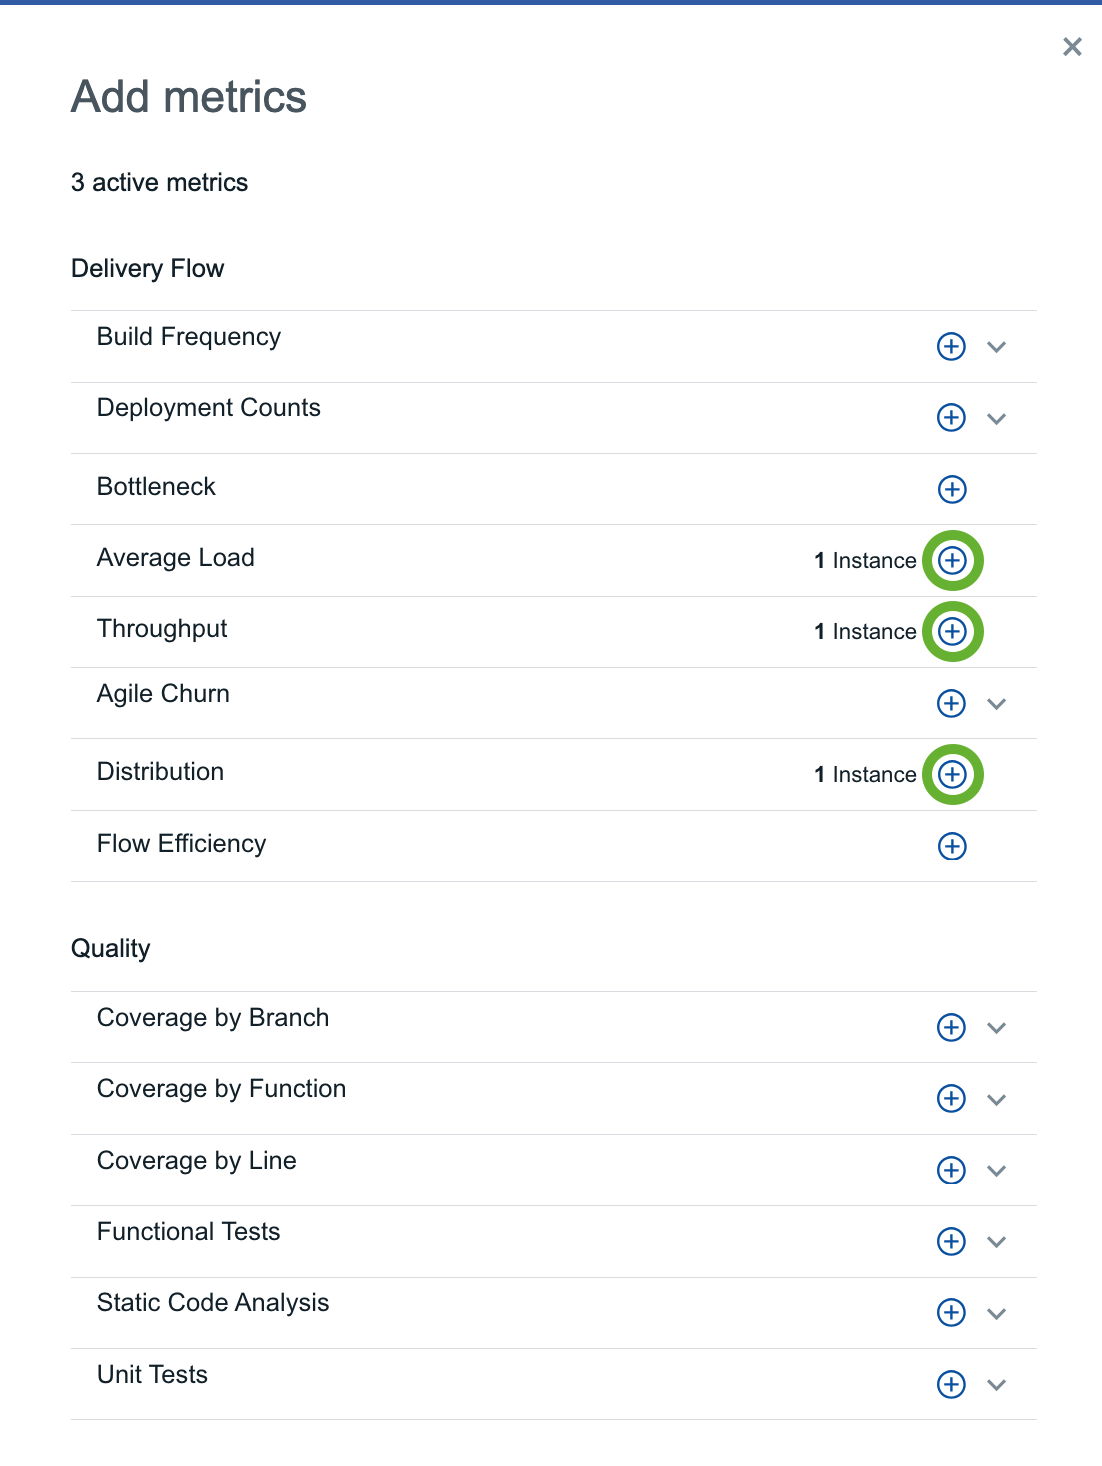Screen dimensions: 1102x1466
Task: Add the Coverage by Branch metric
Action: coord(951,1027)
